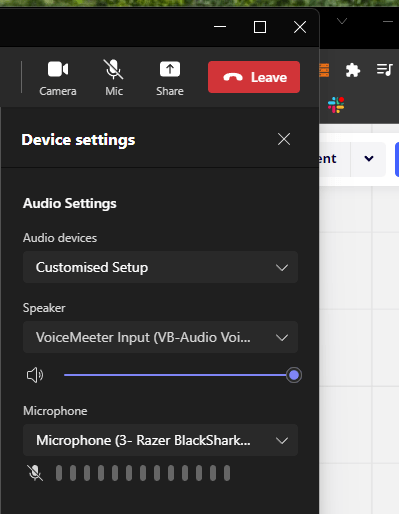Image resolution: width=399 pixels, height=514 pixels.
Task: Leave the meeting with the red button
Action: pyautogui.click(x=254, y=77)
